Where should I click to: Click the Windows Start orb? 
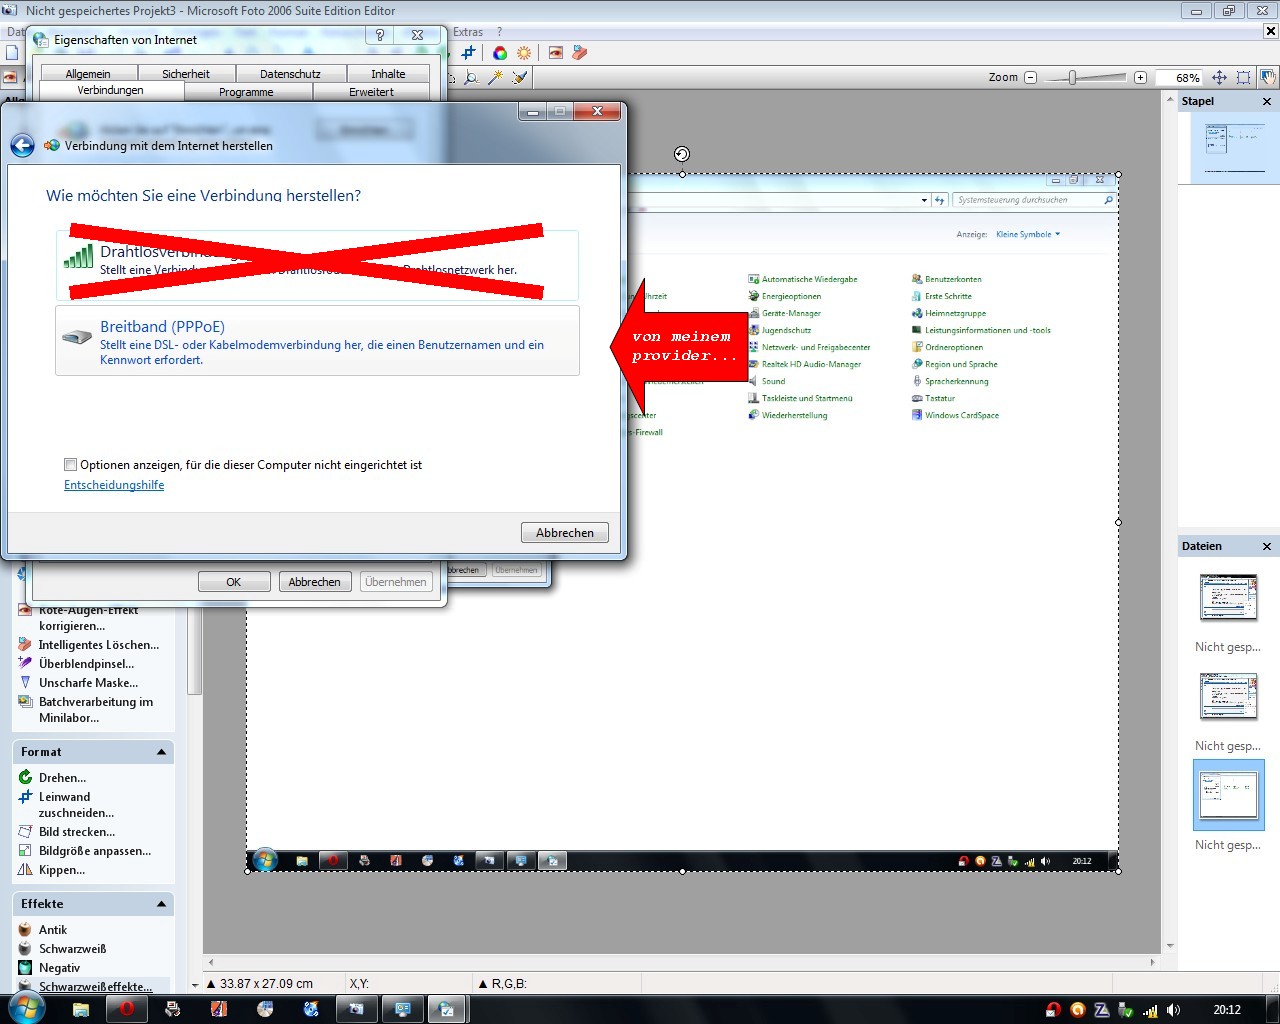pyautogui.click(x=27, y=1008)
